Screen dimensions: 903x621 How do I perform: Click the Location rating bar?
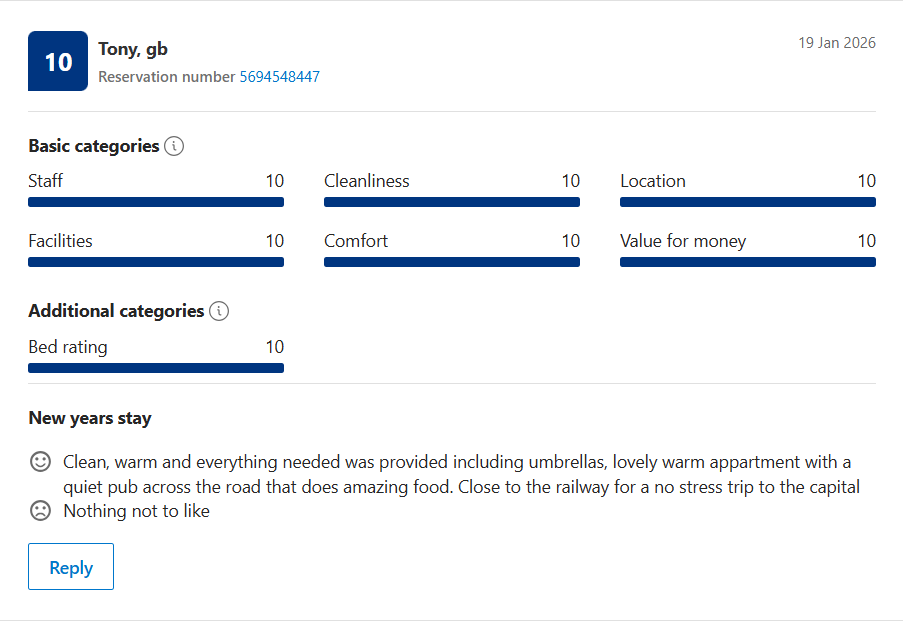[748, 202]
